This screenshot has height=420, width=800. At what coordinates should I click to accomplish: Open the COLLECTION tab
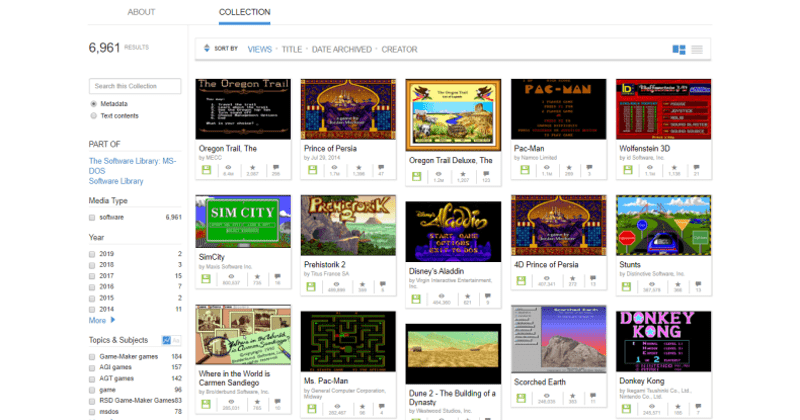(x=244, y=12)
